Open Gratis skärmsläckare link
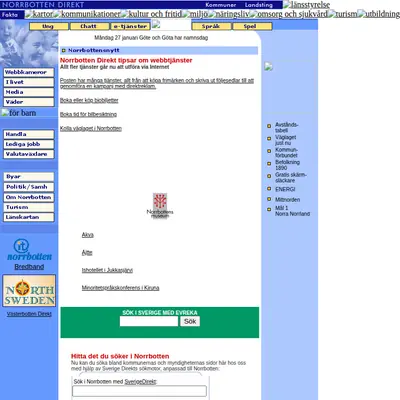The image size is (400, 400). point(291,177)
